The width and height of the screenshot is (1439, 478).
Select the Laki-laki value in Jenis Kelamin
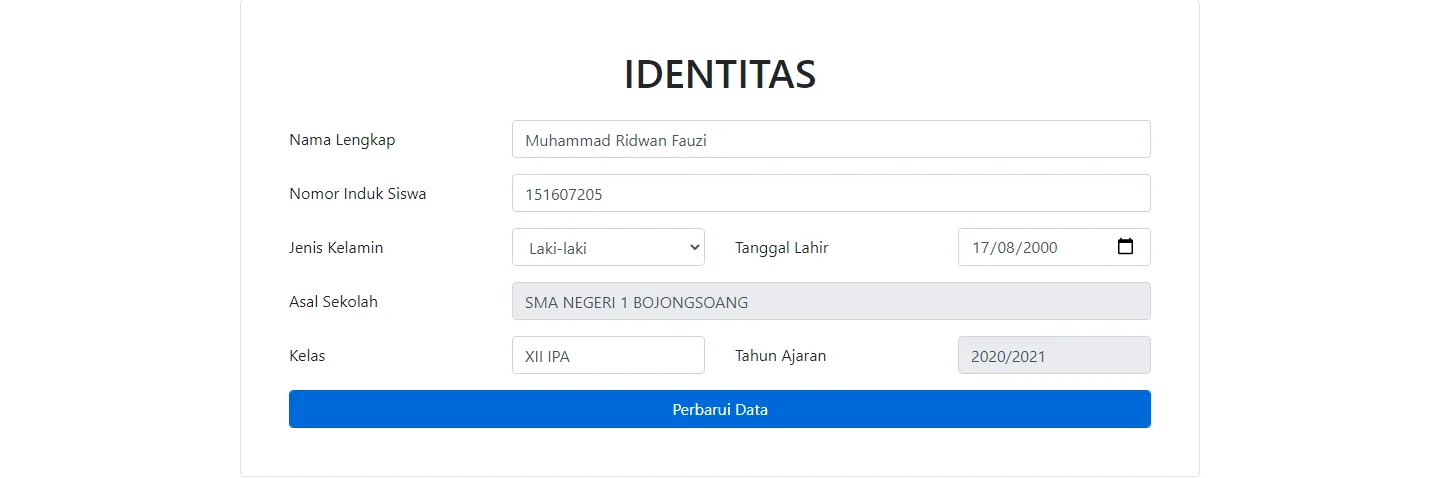coord(608,247)
